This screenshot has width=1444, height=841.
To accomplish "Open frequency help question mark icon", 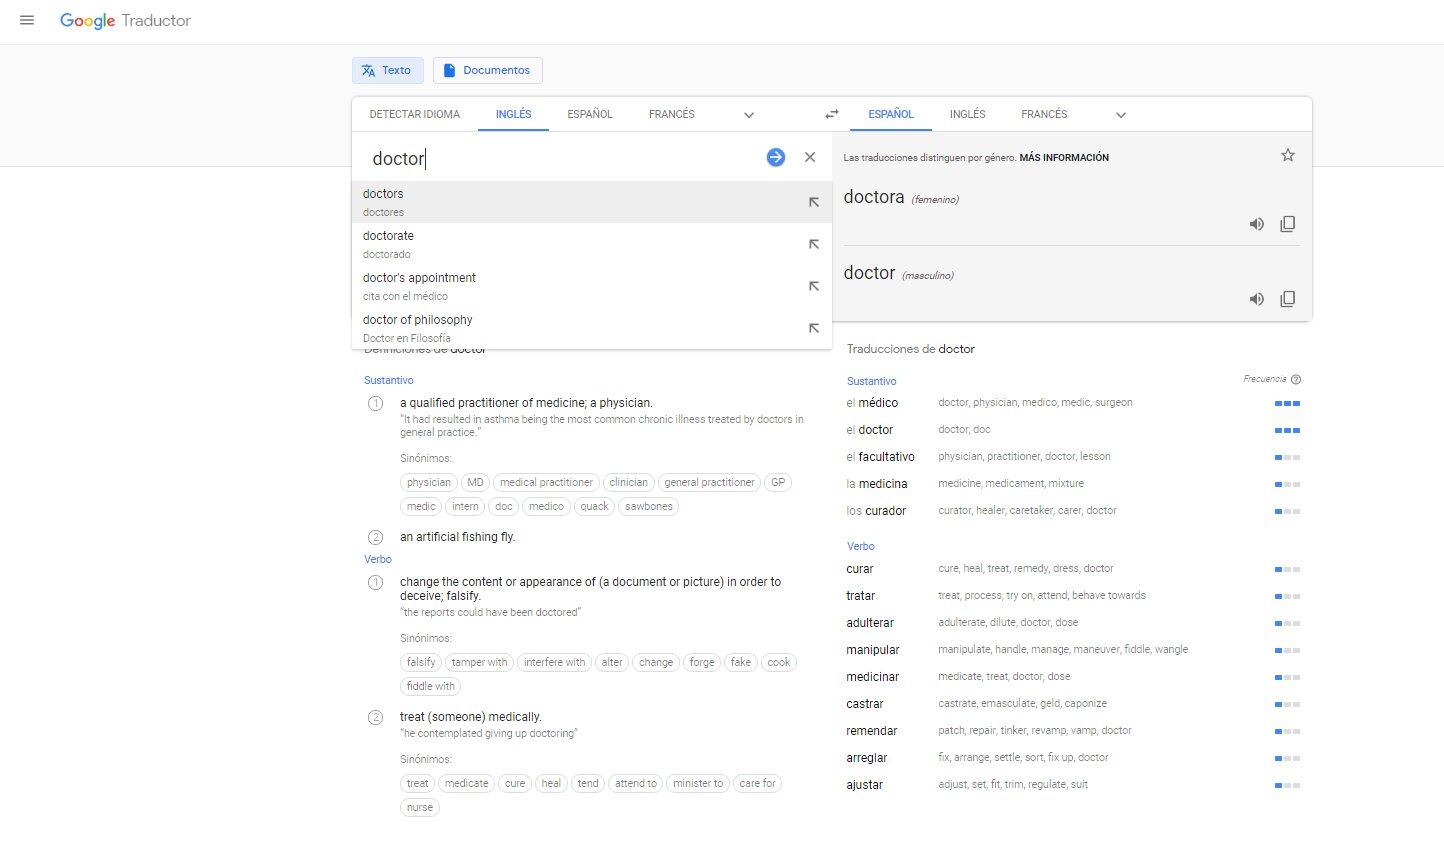I will pos(1296,380).
